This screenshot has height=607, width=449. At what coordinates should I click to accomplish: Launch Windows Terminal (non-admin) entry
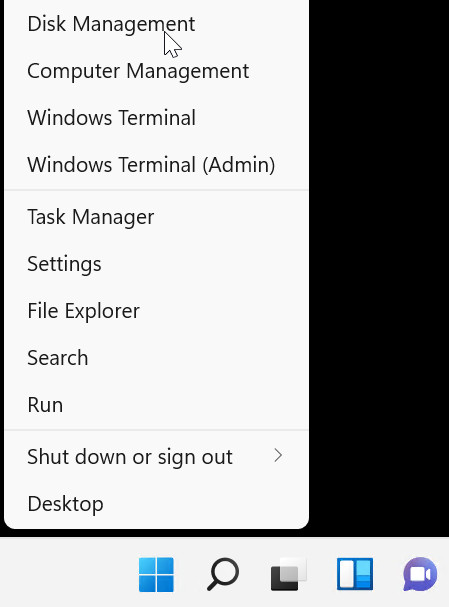[x=156, y=118]
